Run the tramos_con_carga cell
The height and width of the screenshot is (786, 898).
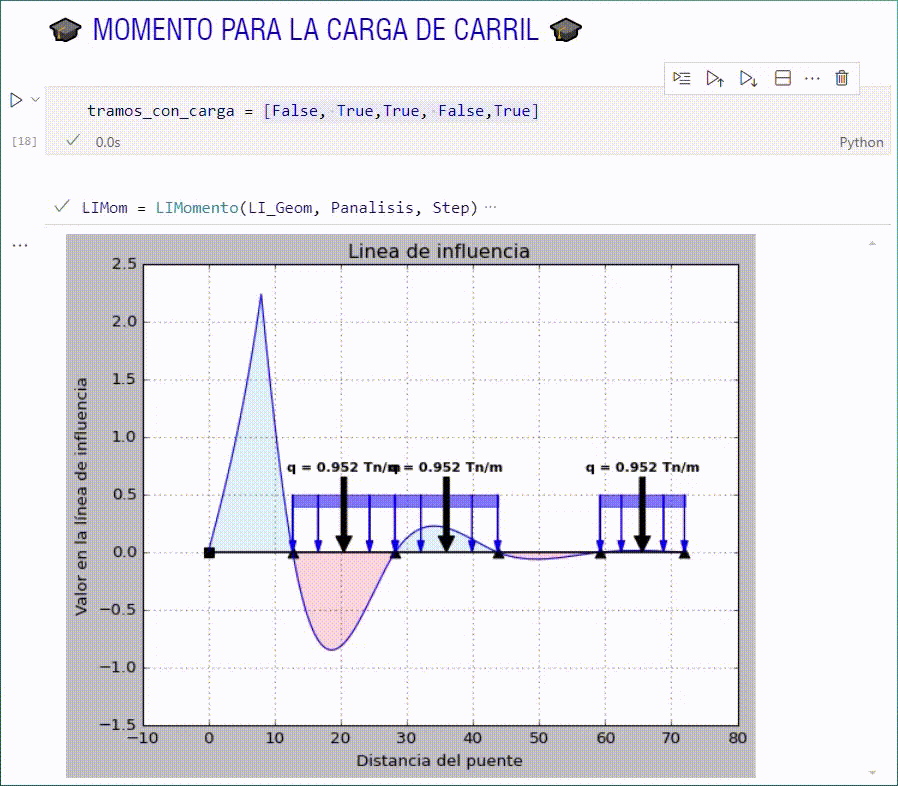tap(15, 100)
